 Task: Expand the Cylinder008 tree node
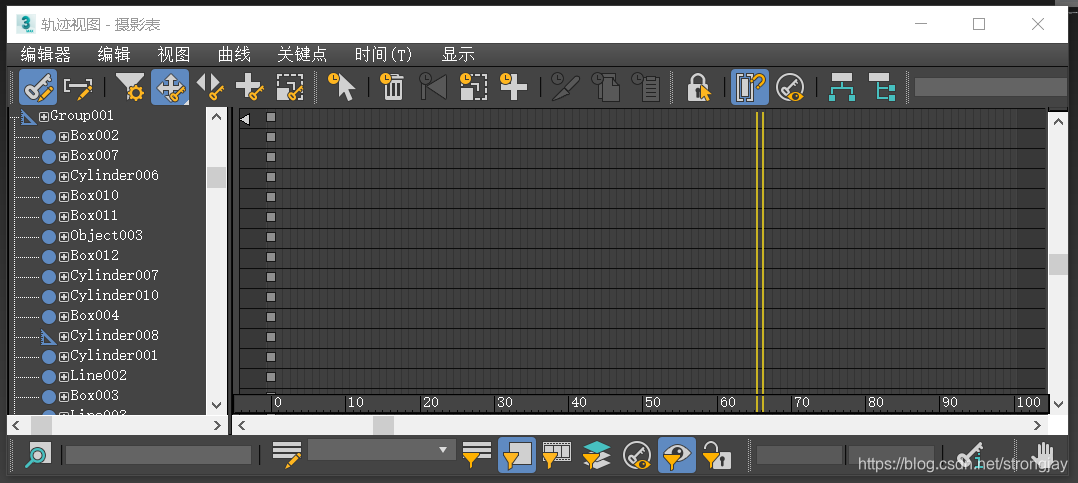[64, 336]
